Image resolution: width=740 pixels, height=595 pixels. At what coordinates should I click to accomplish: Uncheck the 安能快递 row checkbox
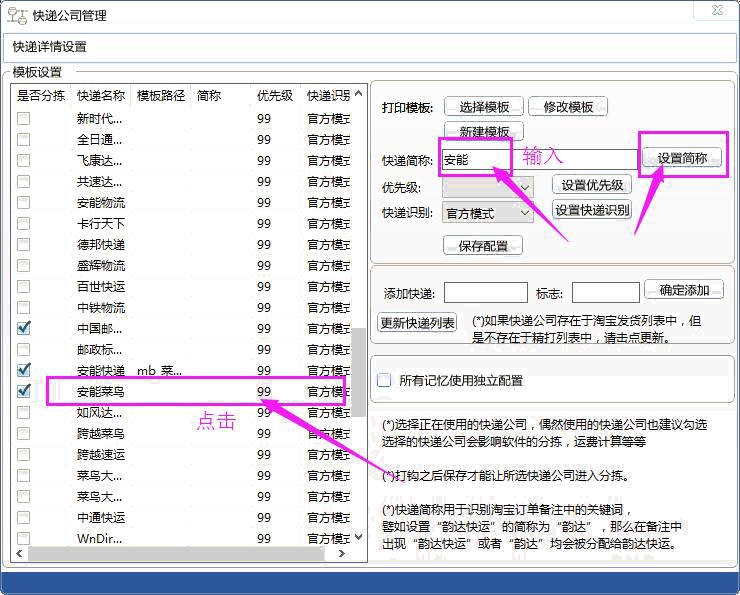(23, 370)
